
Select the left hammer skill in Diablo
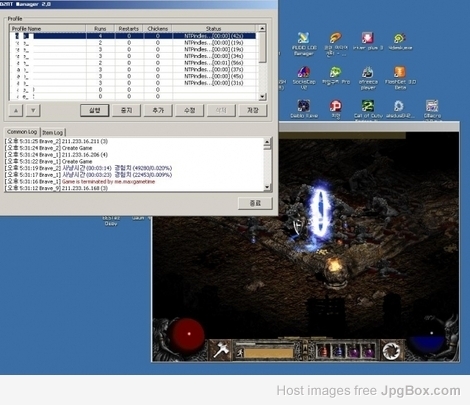[x=221, y=350]
